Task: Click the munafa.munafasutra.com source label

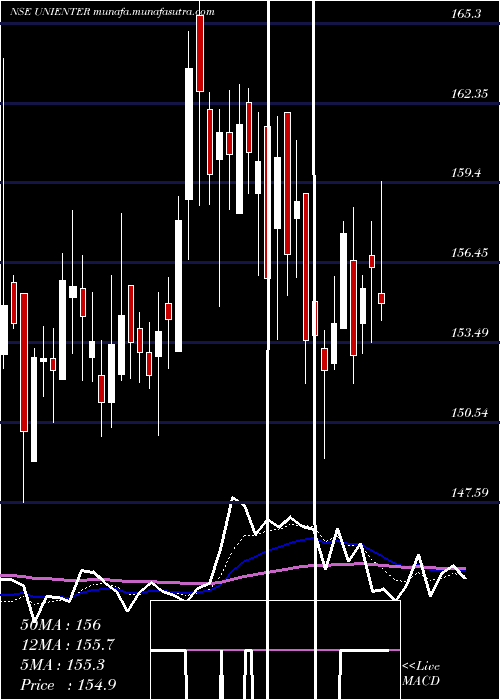Action: coord(155,12)
